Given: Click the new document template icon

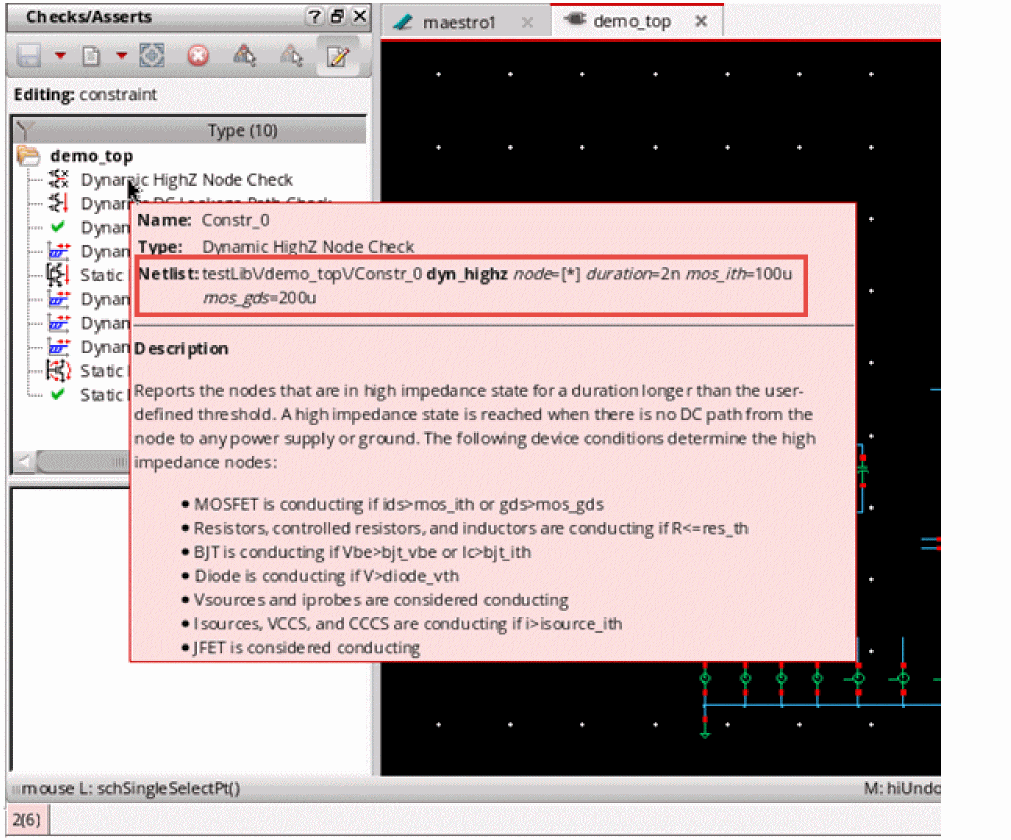Looking at the screenshot, I should [91, 56].
